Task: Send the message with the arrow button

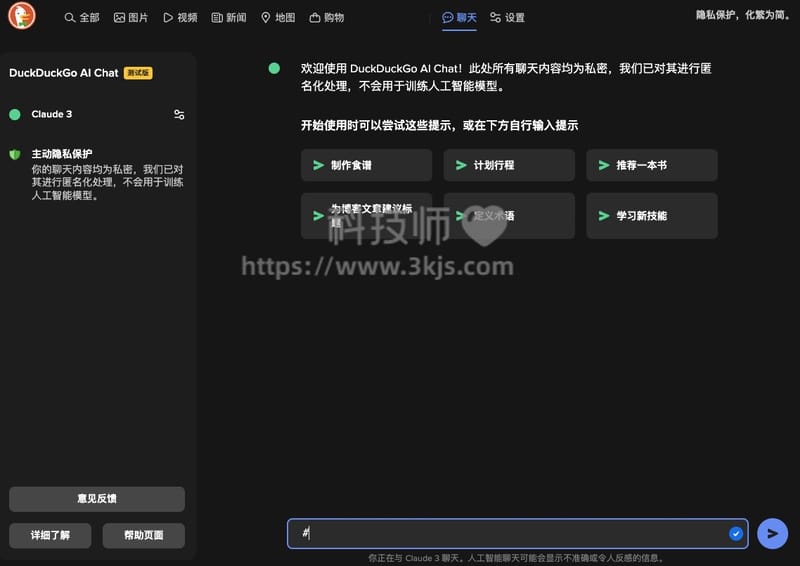Action: pyautogui.click(x=772, y=534)
